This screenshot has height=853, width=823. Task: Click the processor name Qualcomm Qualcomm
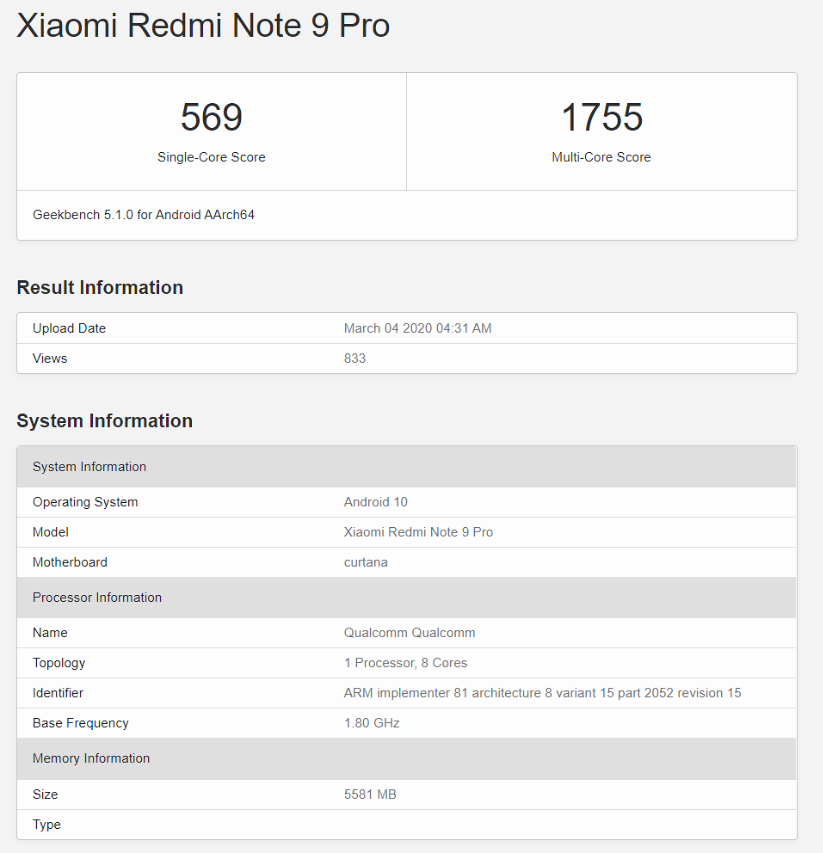pos(409,632)
